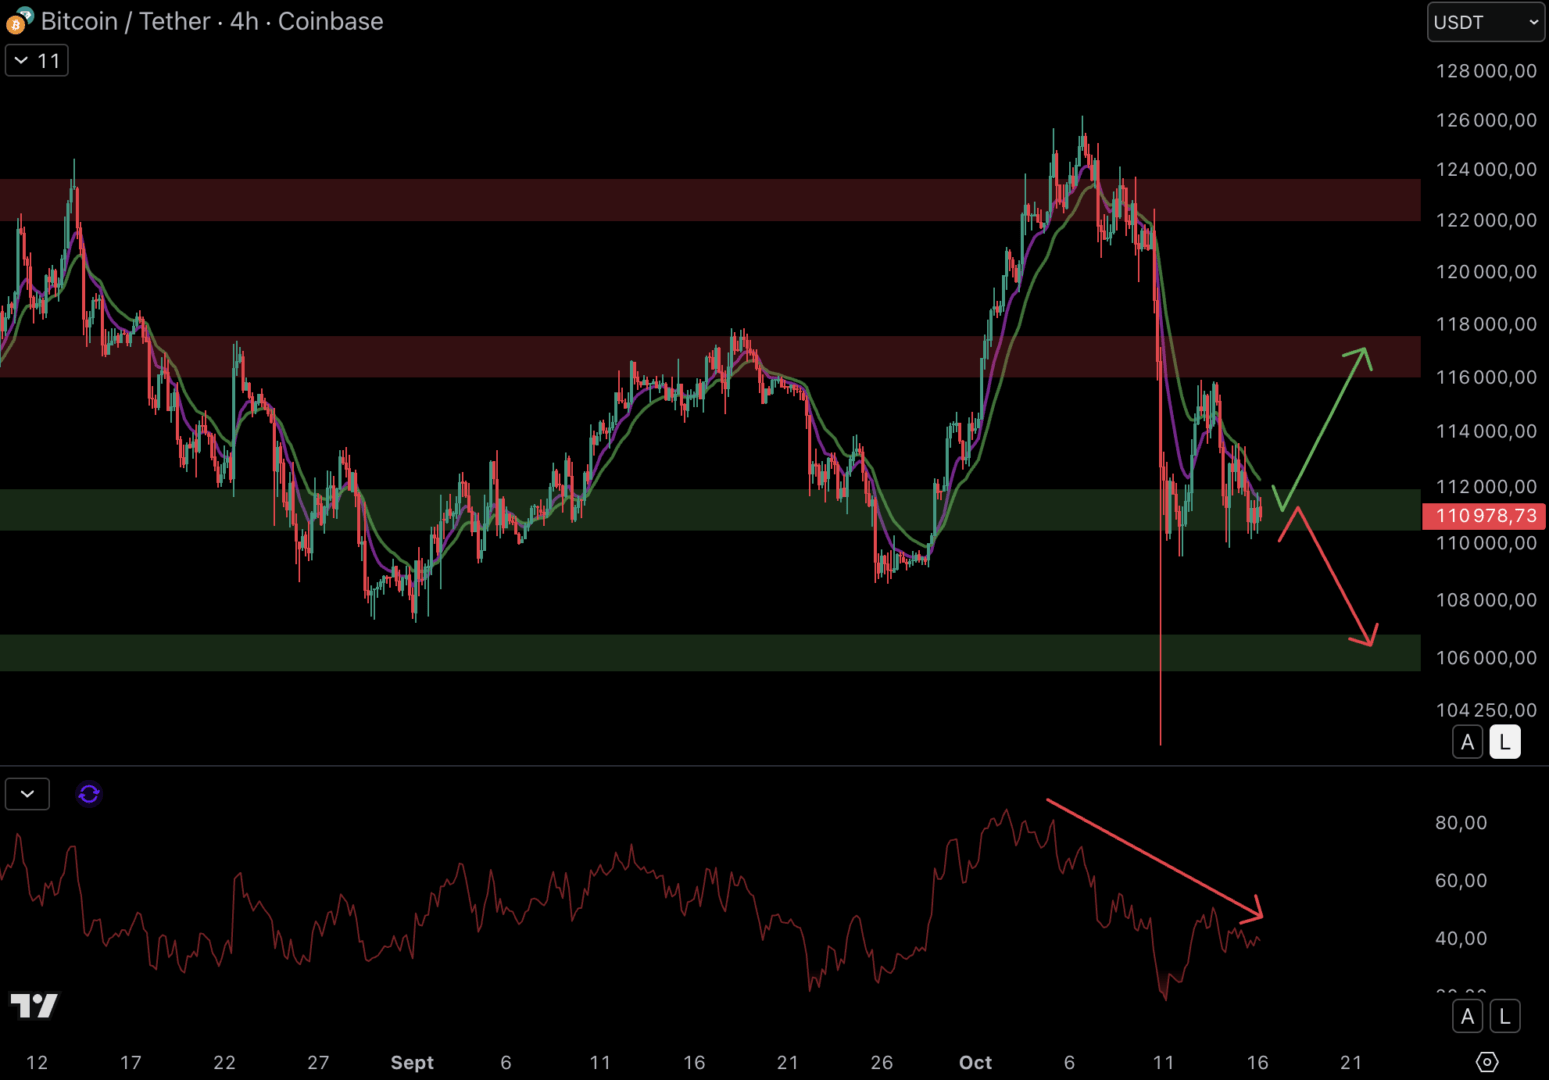Click the red current price label 110978,73
The height and width of the screenshot is (1080, 1549).
point(1485,516)
